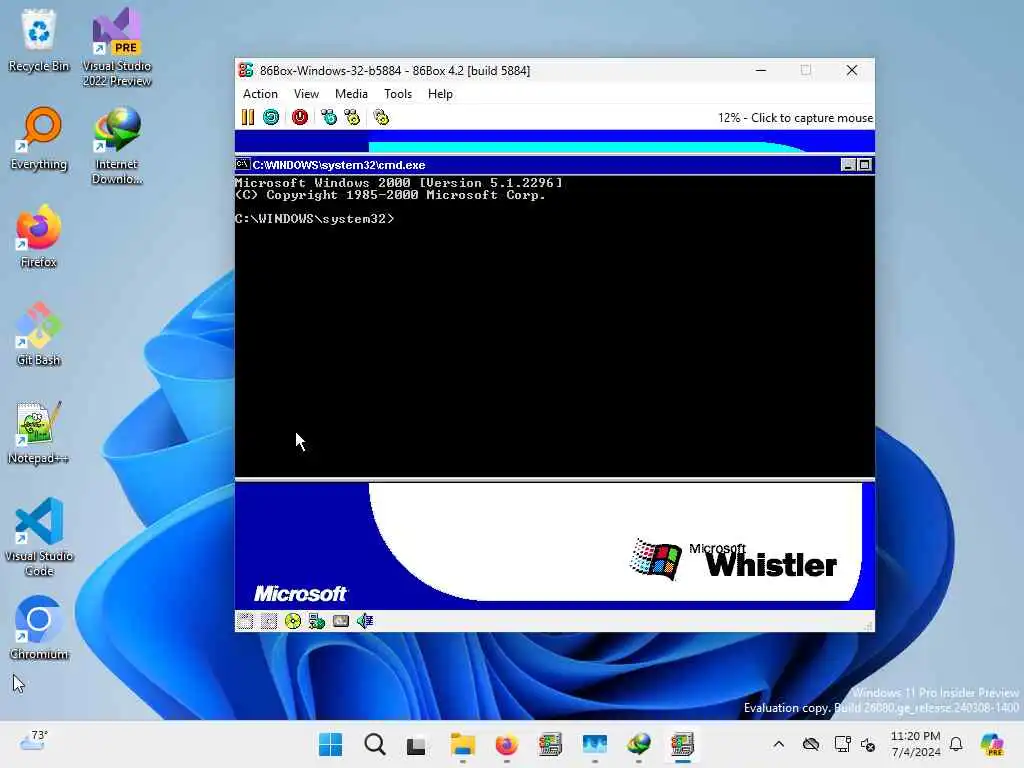Click the hard disk status icon
This screenshot has height=768, width=1024.
[341, 621]
